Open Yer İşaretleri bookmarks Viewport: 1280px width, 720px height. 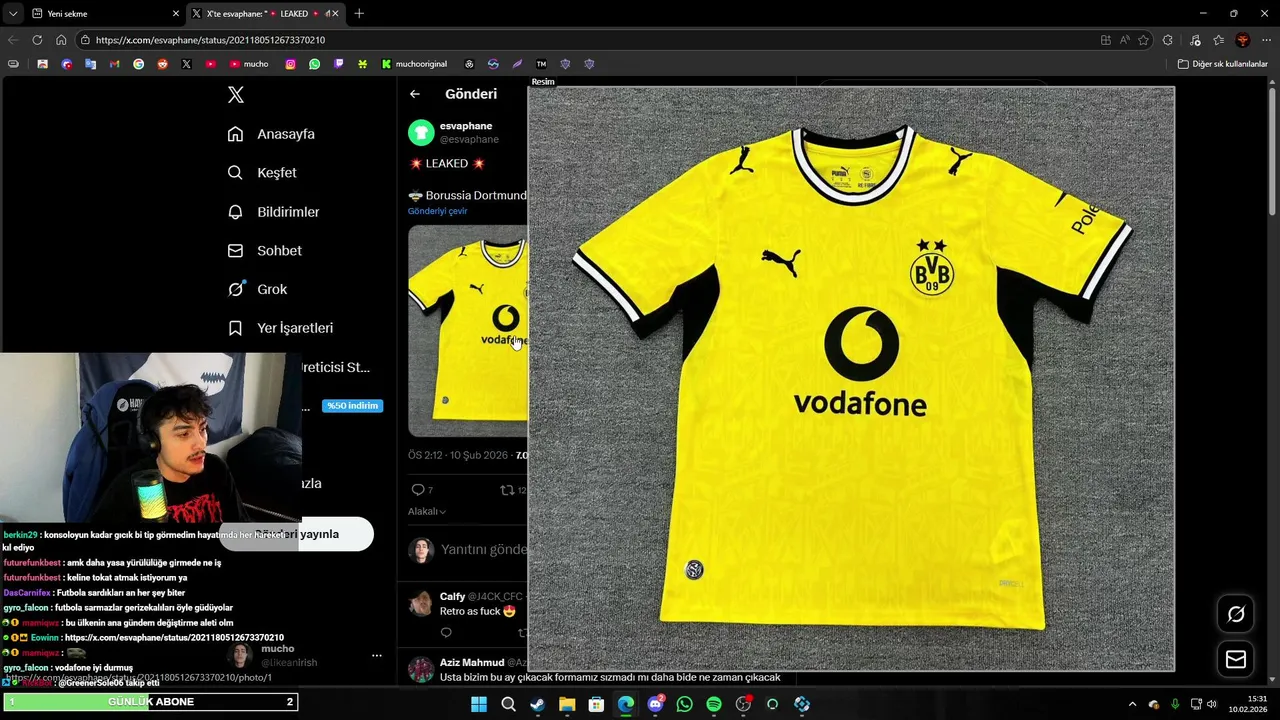[x=280, y=328]
